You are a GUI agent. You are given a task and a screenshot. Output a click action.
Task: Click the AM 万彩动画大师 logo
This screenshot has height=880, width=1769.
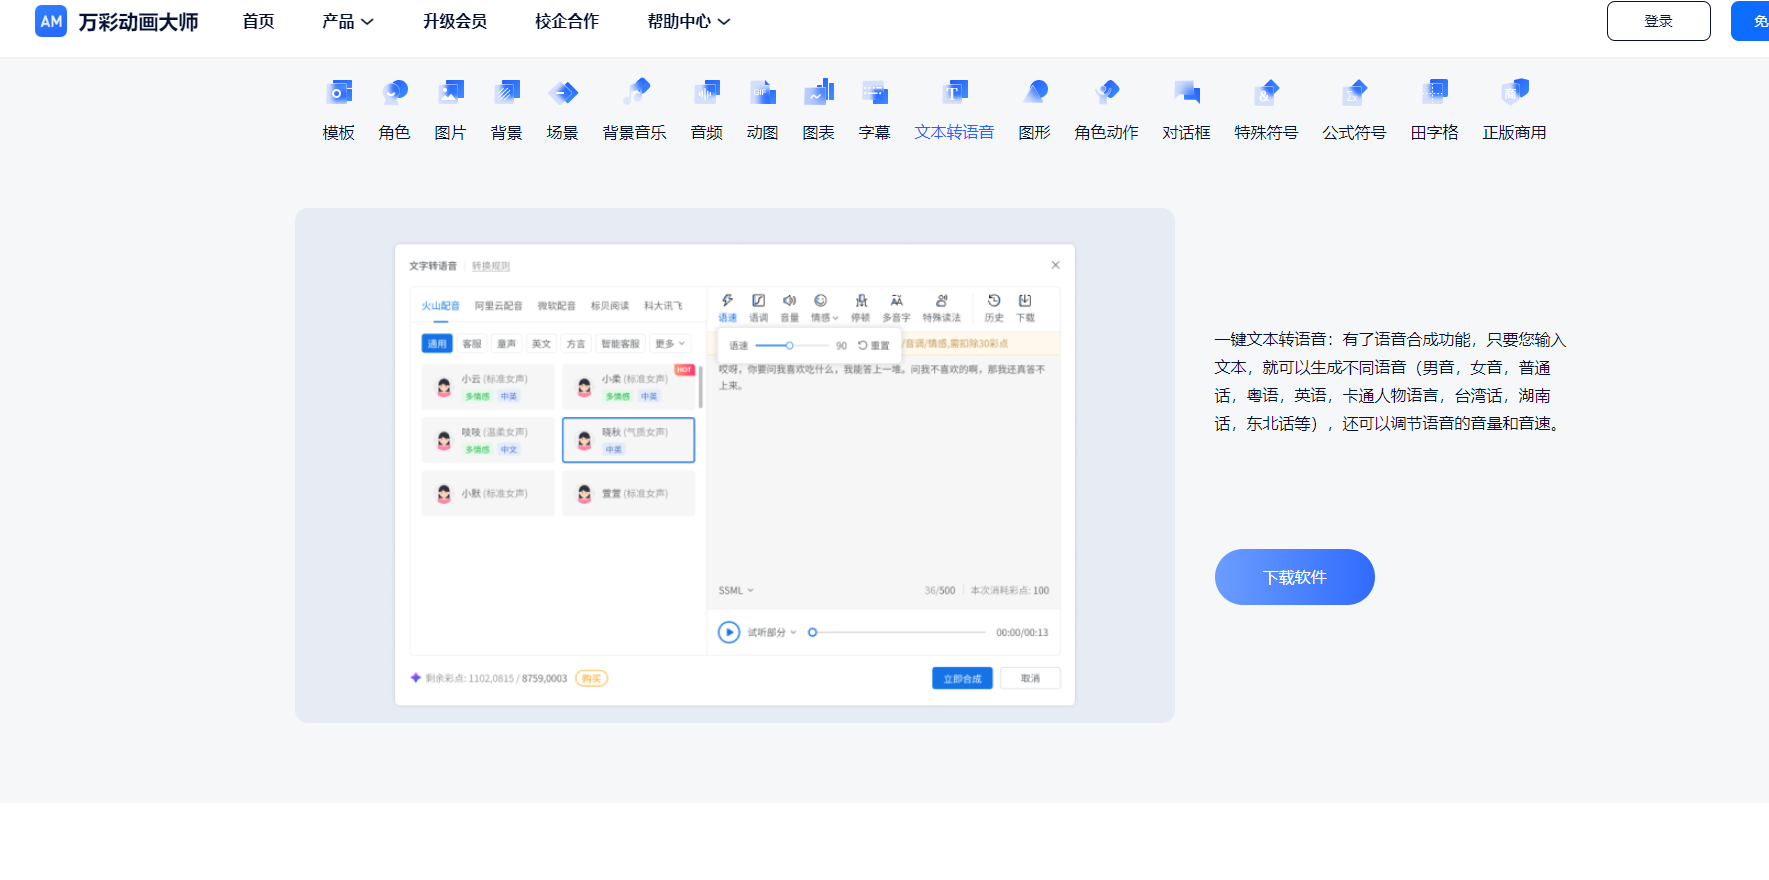click(117, 21)
